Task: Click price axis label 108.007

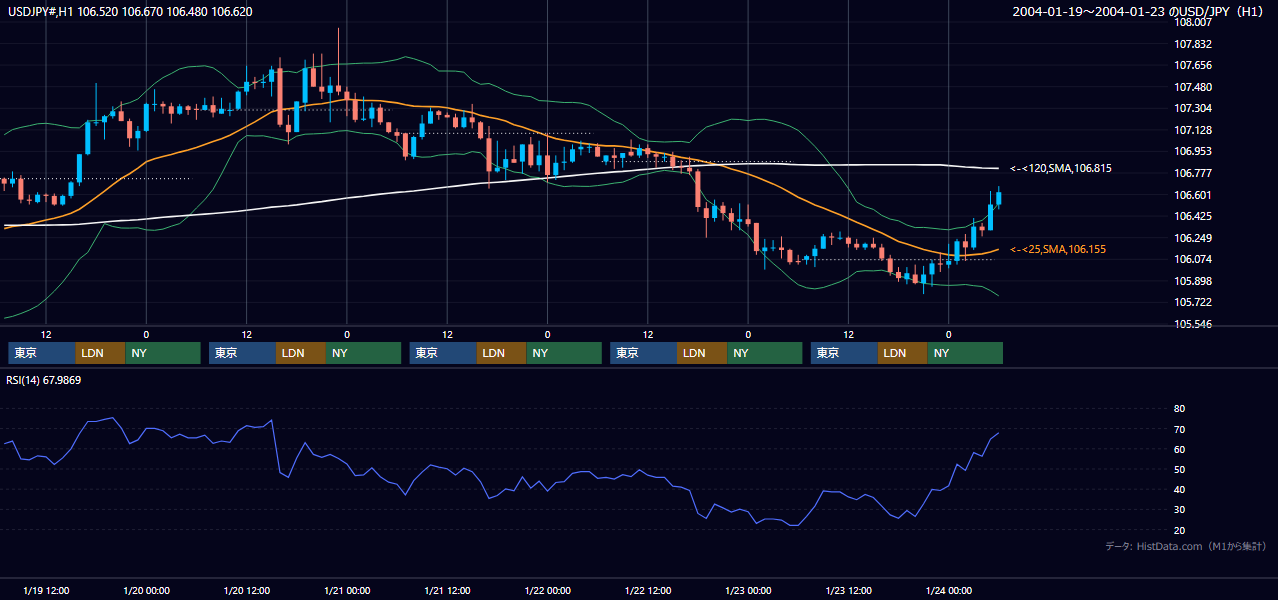Action: click(1193, 22)
